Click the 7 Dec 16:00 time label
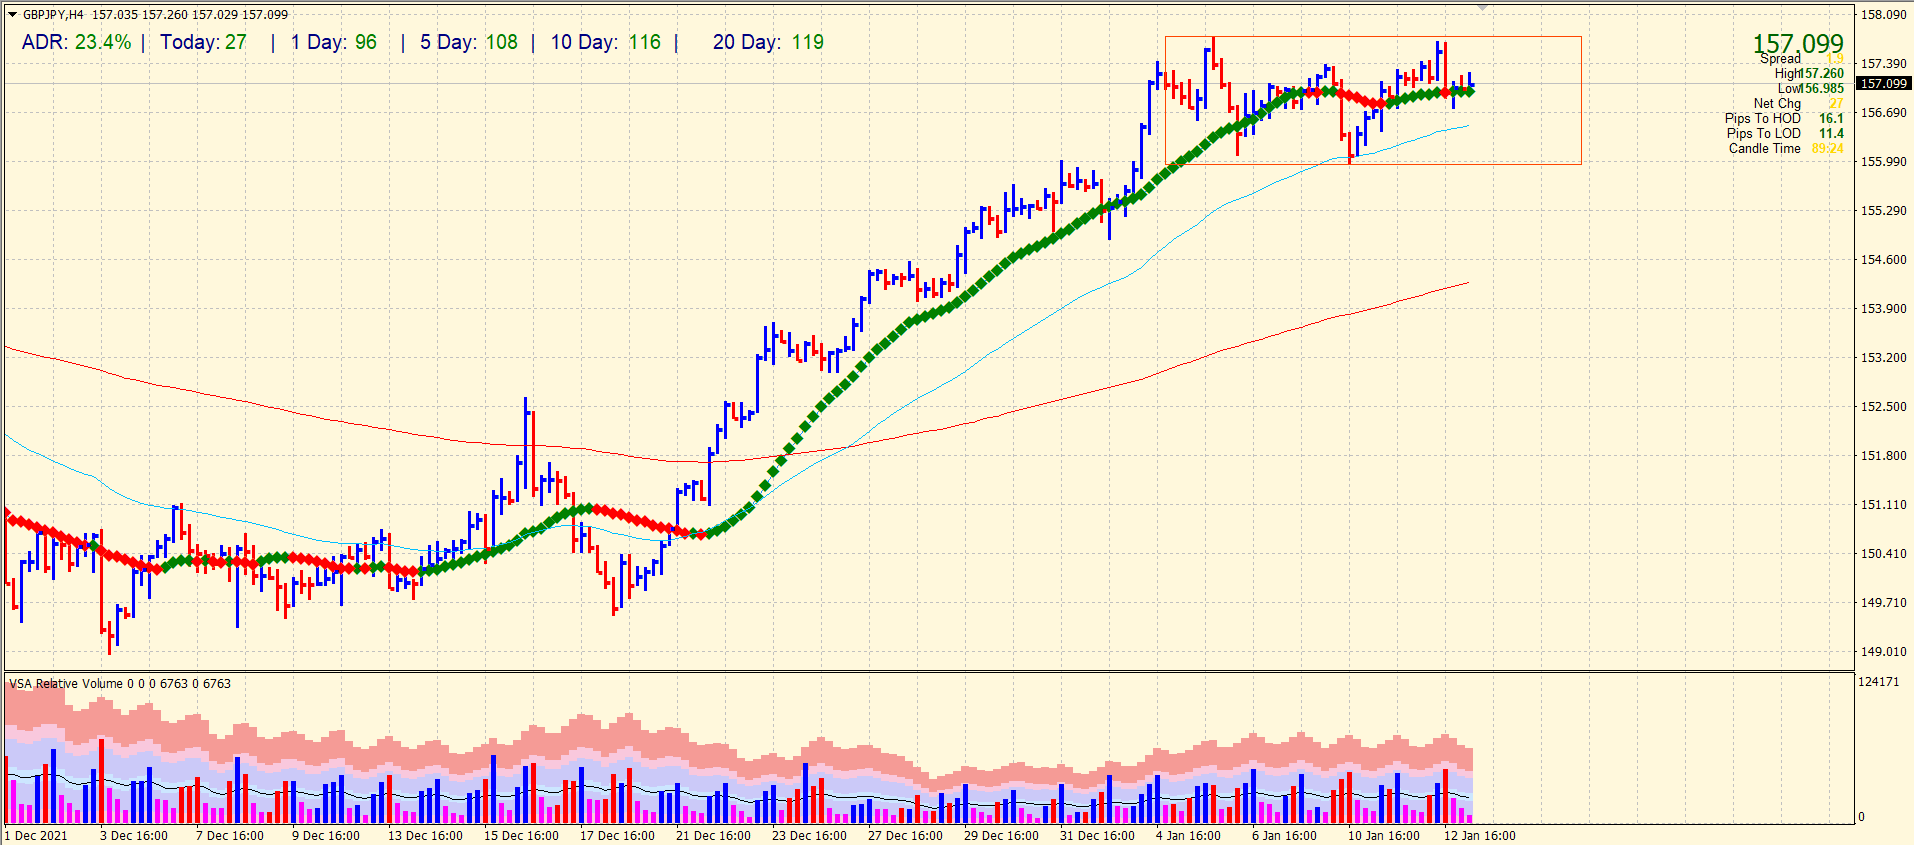This screenshot has width=1914, height=845. [x=230, y=836]
